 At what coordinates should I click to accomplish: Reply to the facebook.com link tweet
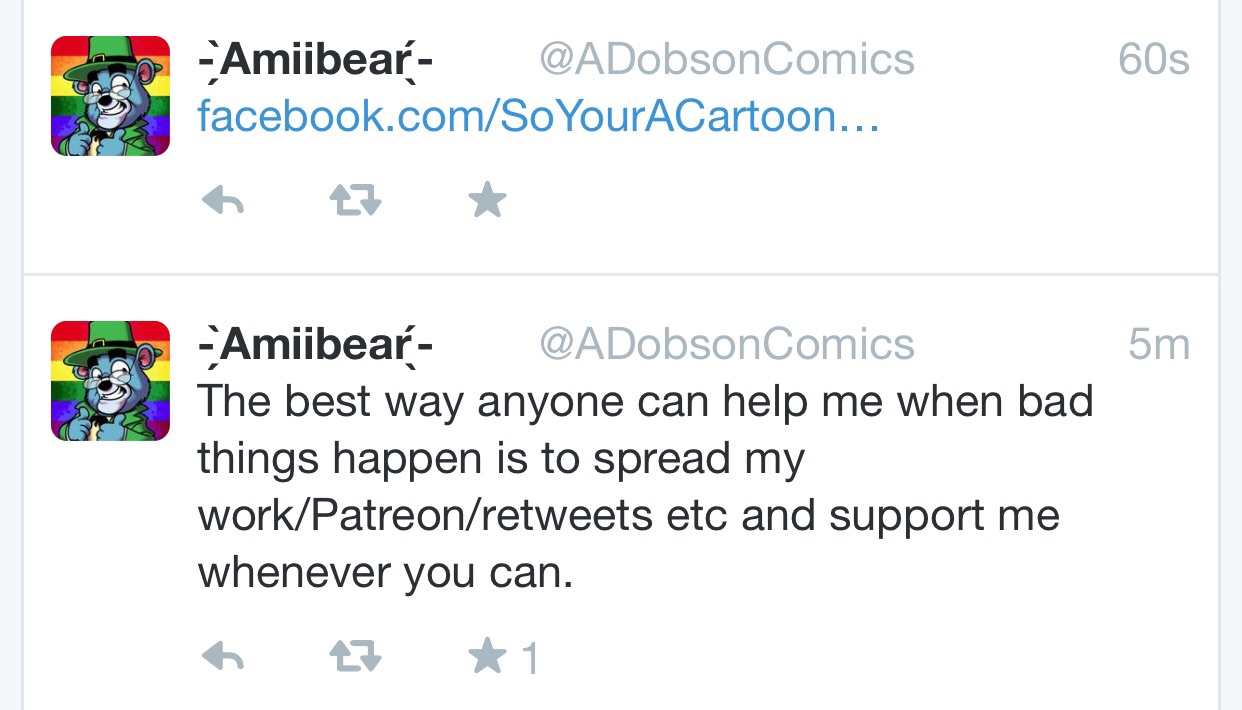tap(224, 203)
